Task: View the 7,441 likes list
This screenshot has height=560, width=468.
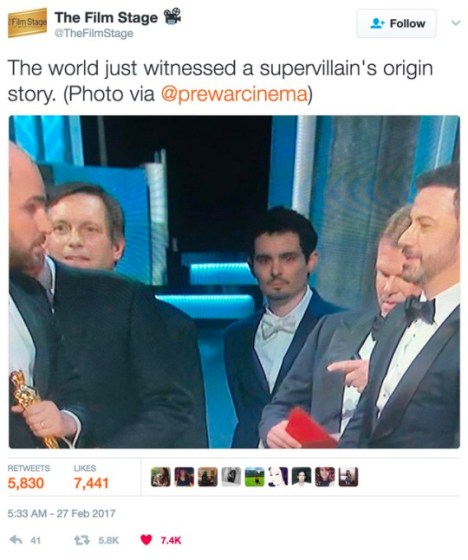Action: [x=91, y=477]
